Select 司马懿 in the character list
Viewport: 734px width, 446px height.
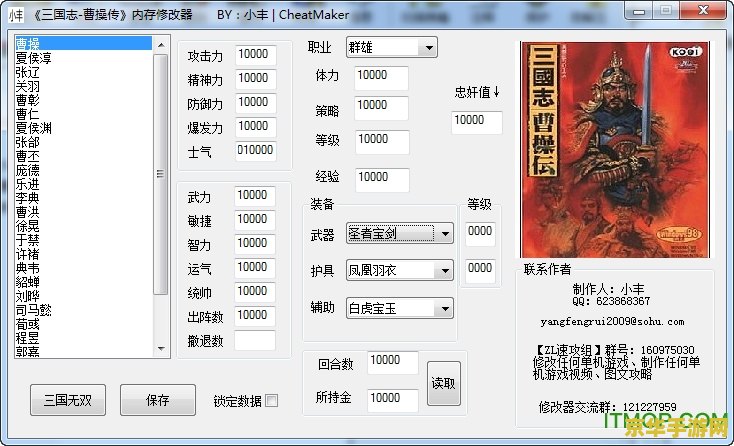83,310
